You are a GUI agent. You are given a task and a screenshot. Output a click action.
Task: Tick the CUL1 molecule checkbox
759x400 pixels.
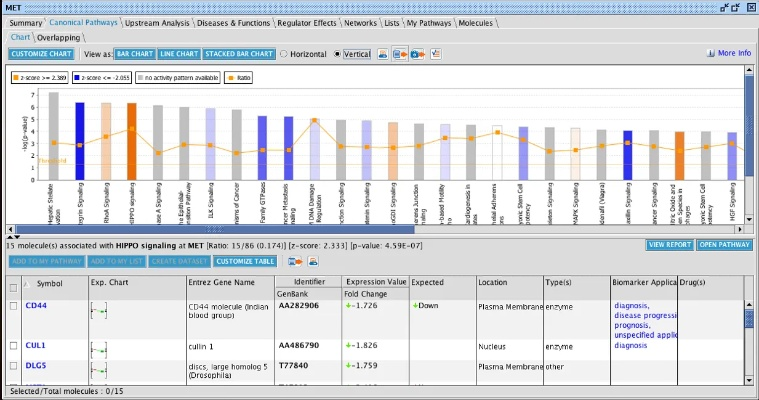pos(13,345)
